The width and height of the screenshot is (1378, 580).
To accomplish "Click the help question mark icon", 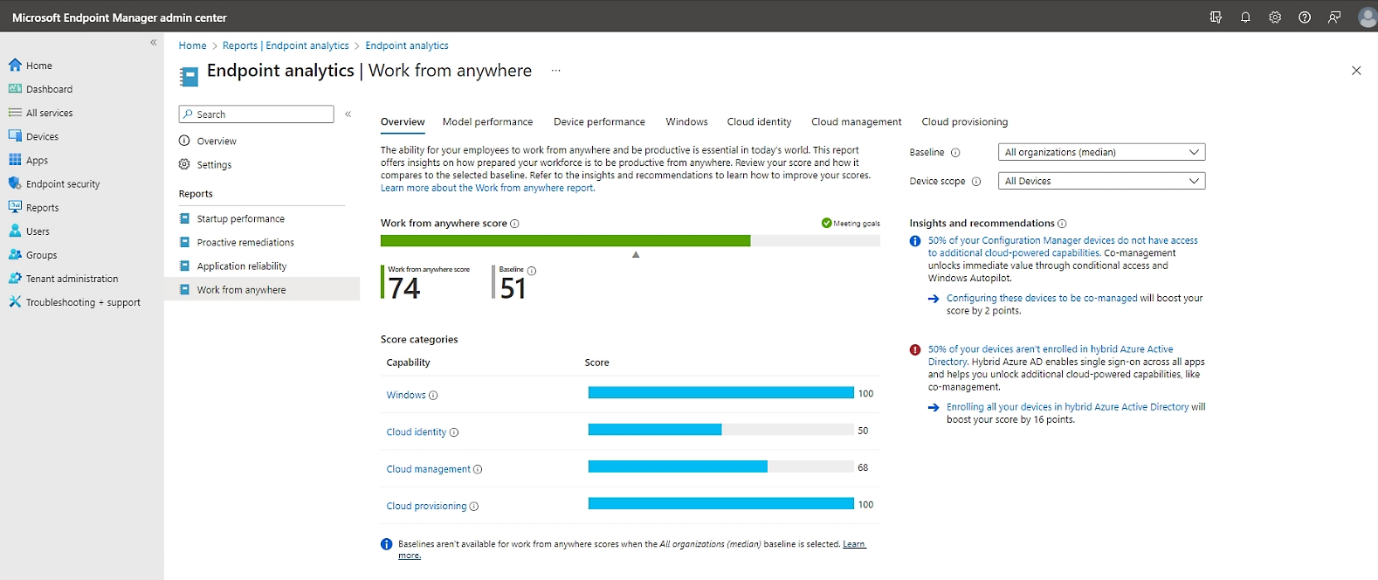I will pyautogui.click(x=1304, y=17).
